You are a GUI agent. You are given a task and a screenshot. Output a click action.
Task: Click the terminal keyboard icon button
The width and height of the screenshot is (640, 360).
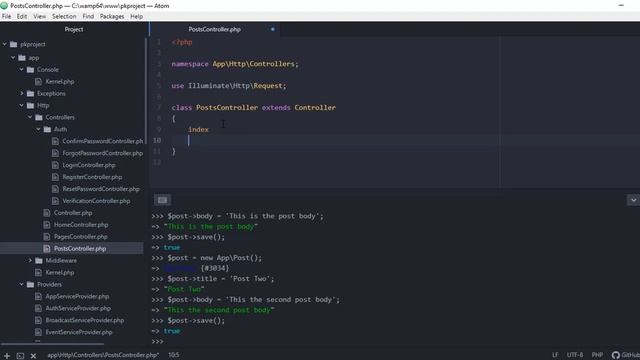(162, 200)
